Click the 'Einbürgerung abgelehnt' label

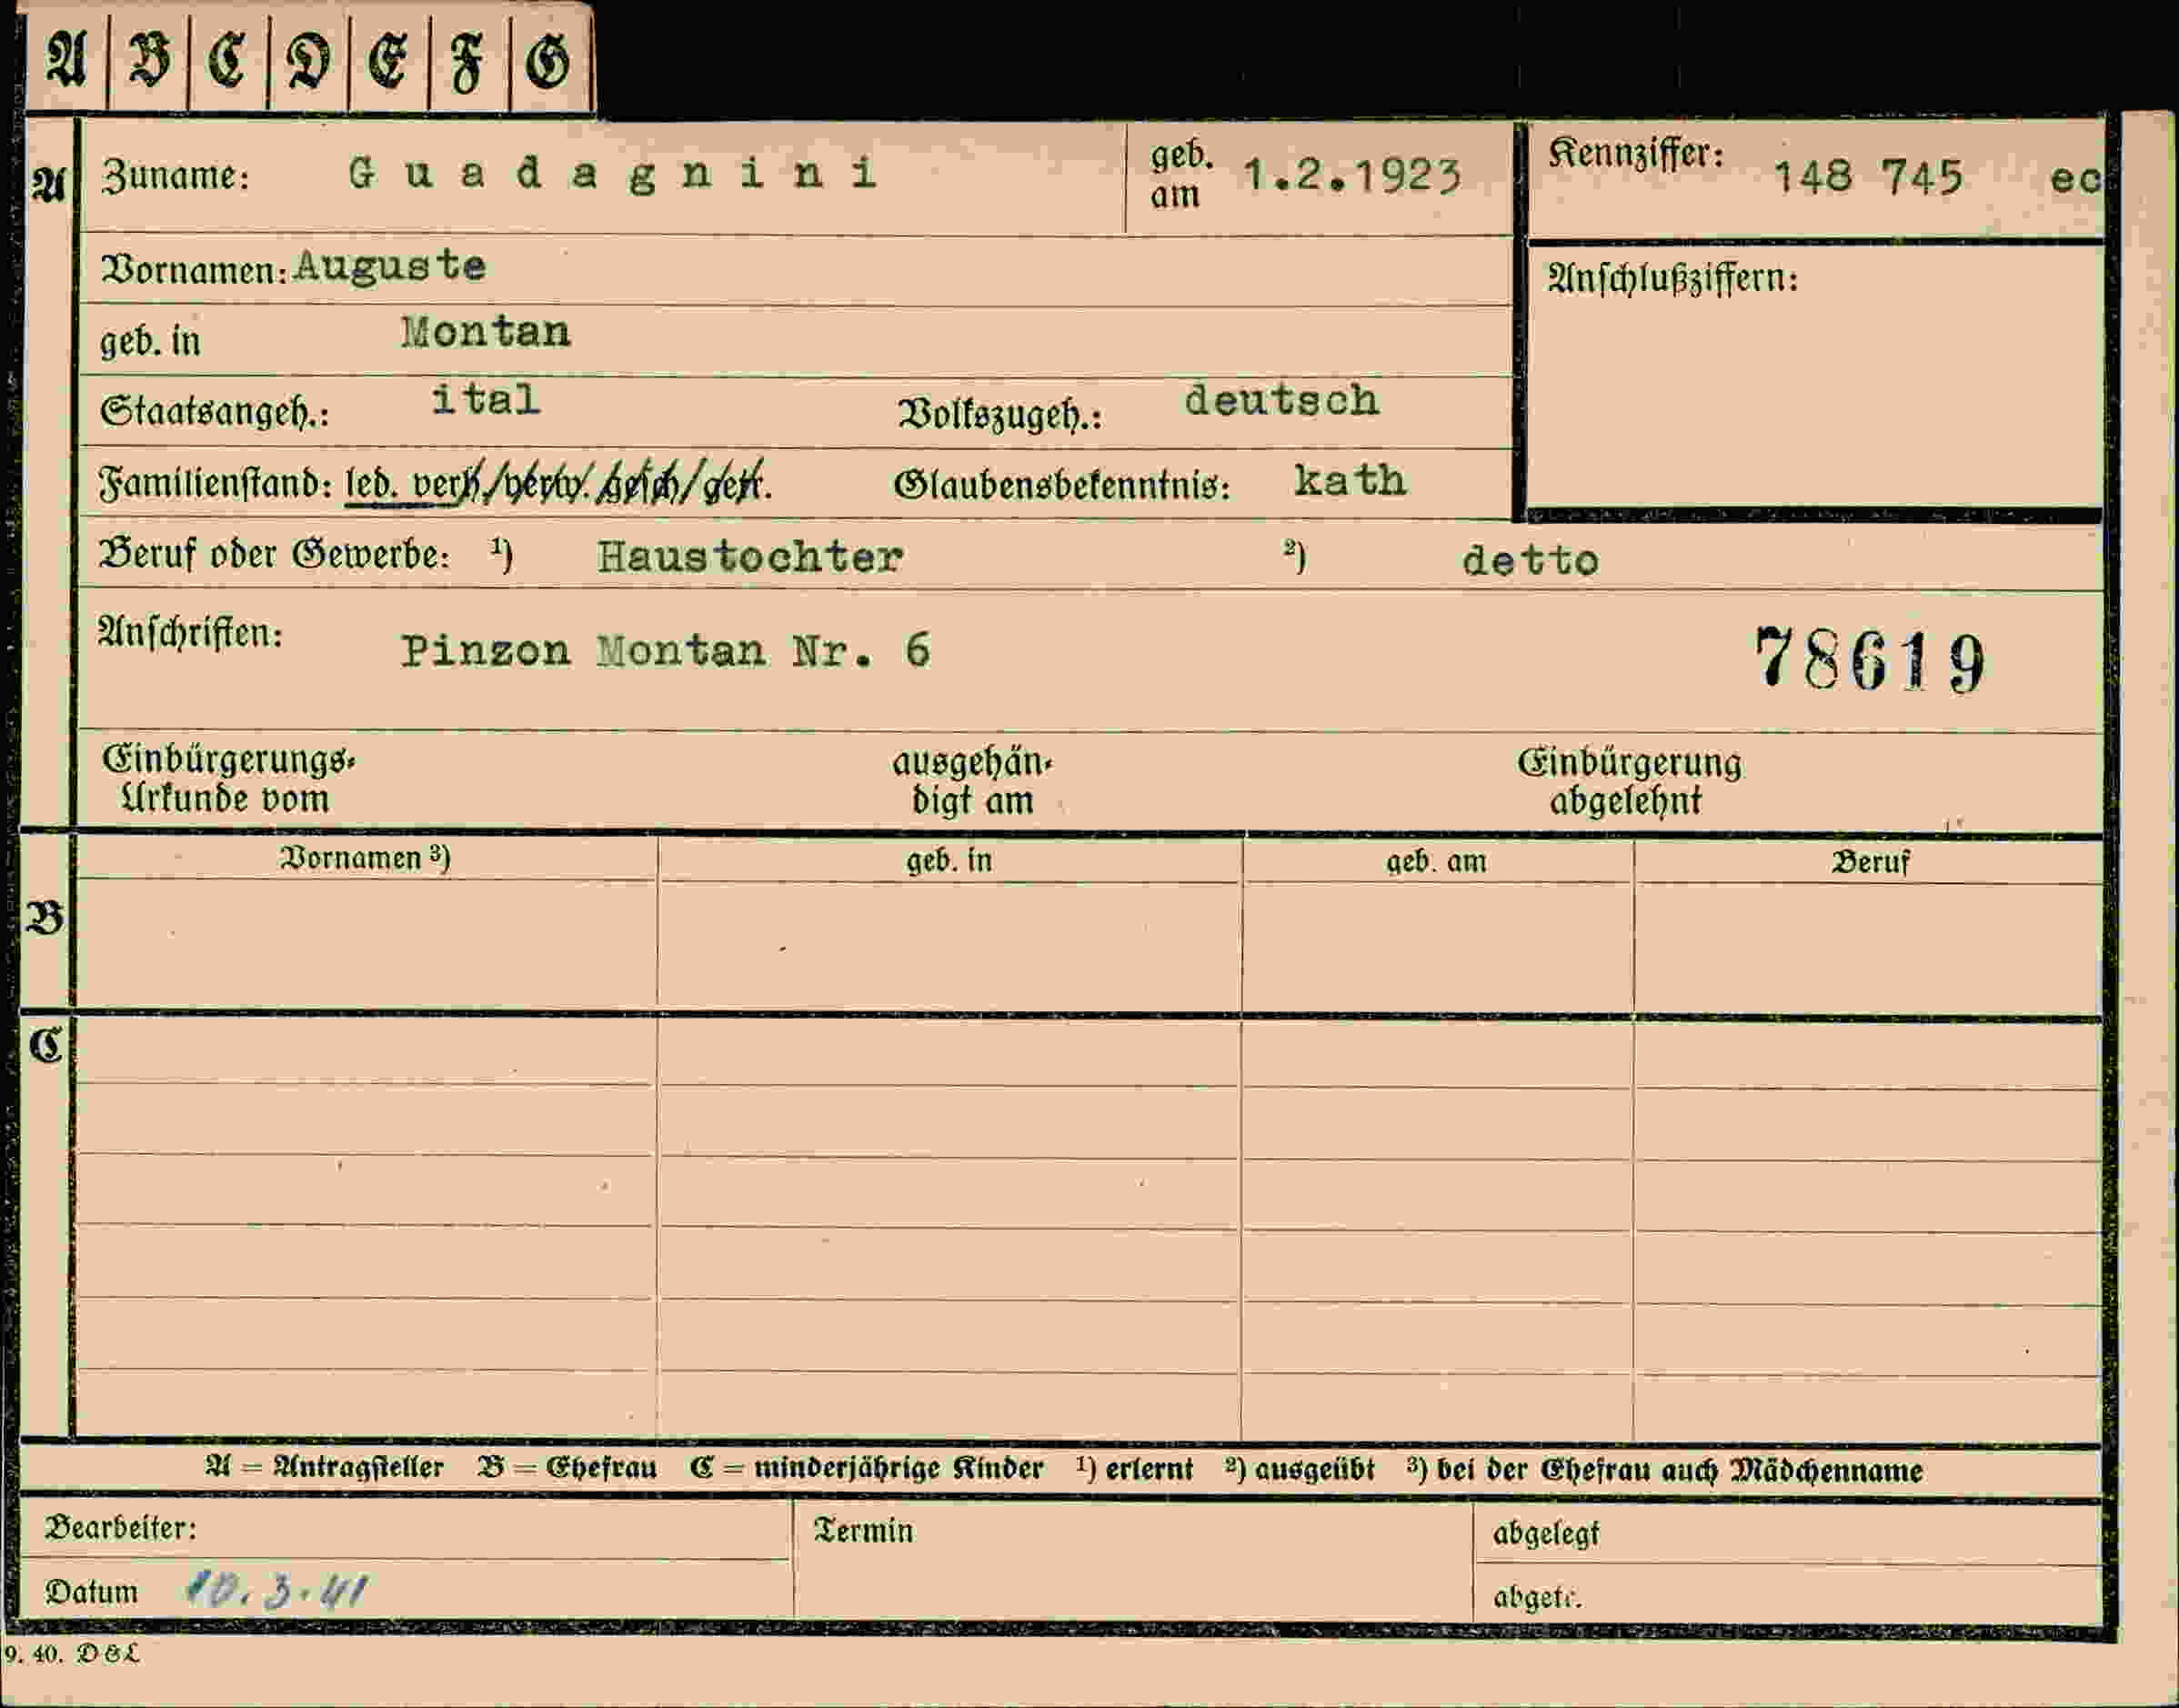[x=1630, y=781]
